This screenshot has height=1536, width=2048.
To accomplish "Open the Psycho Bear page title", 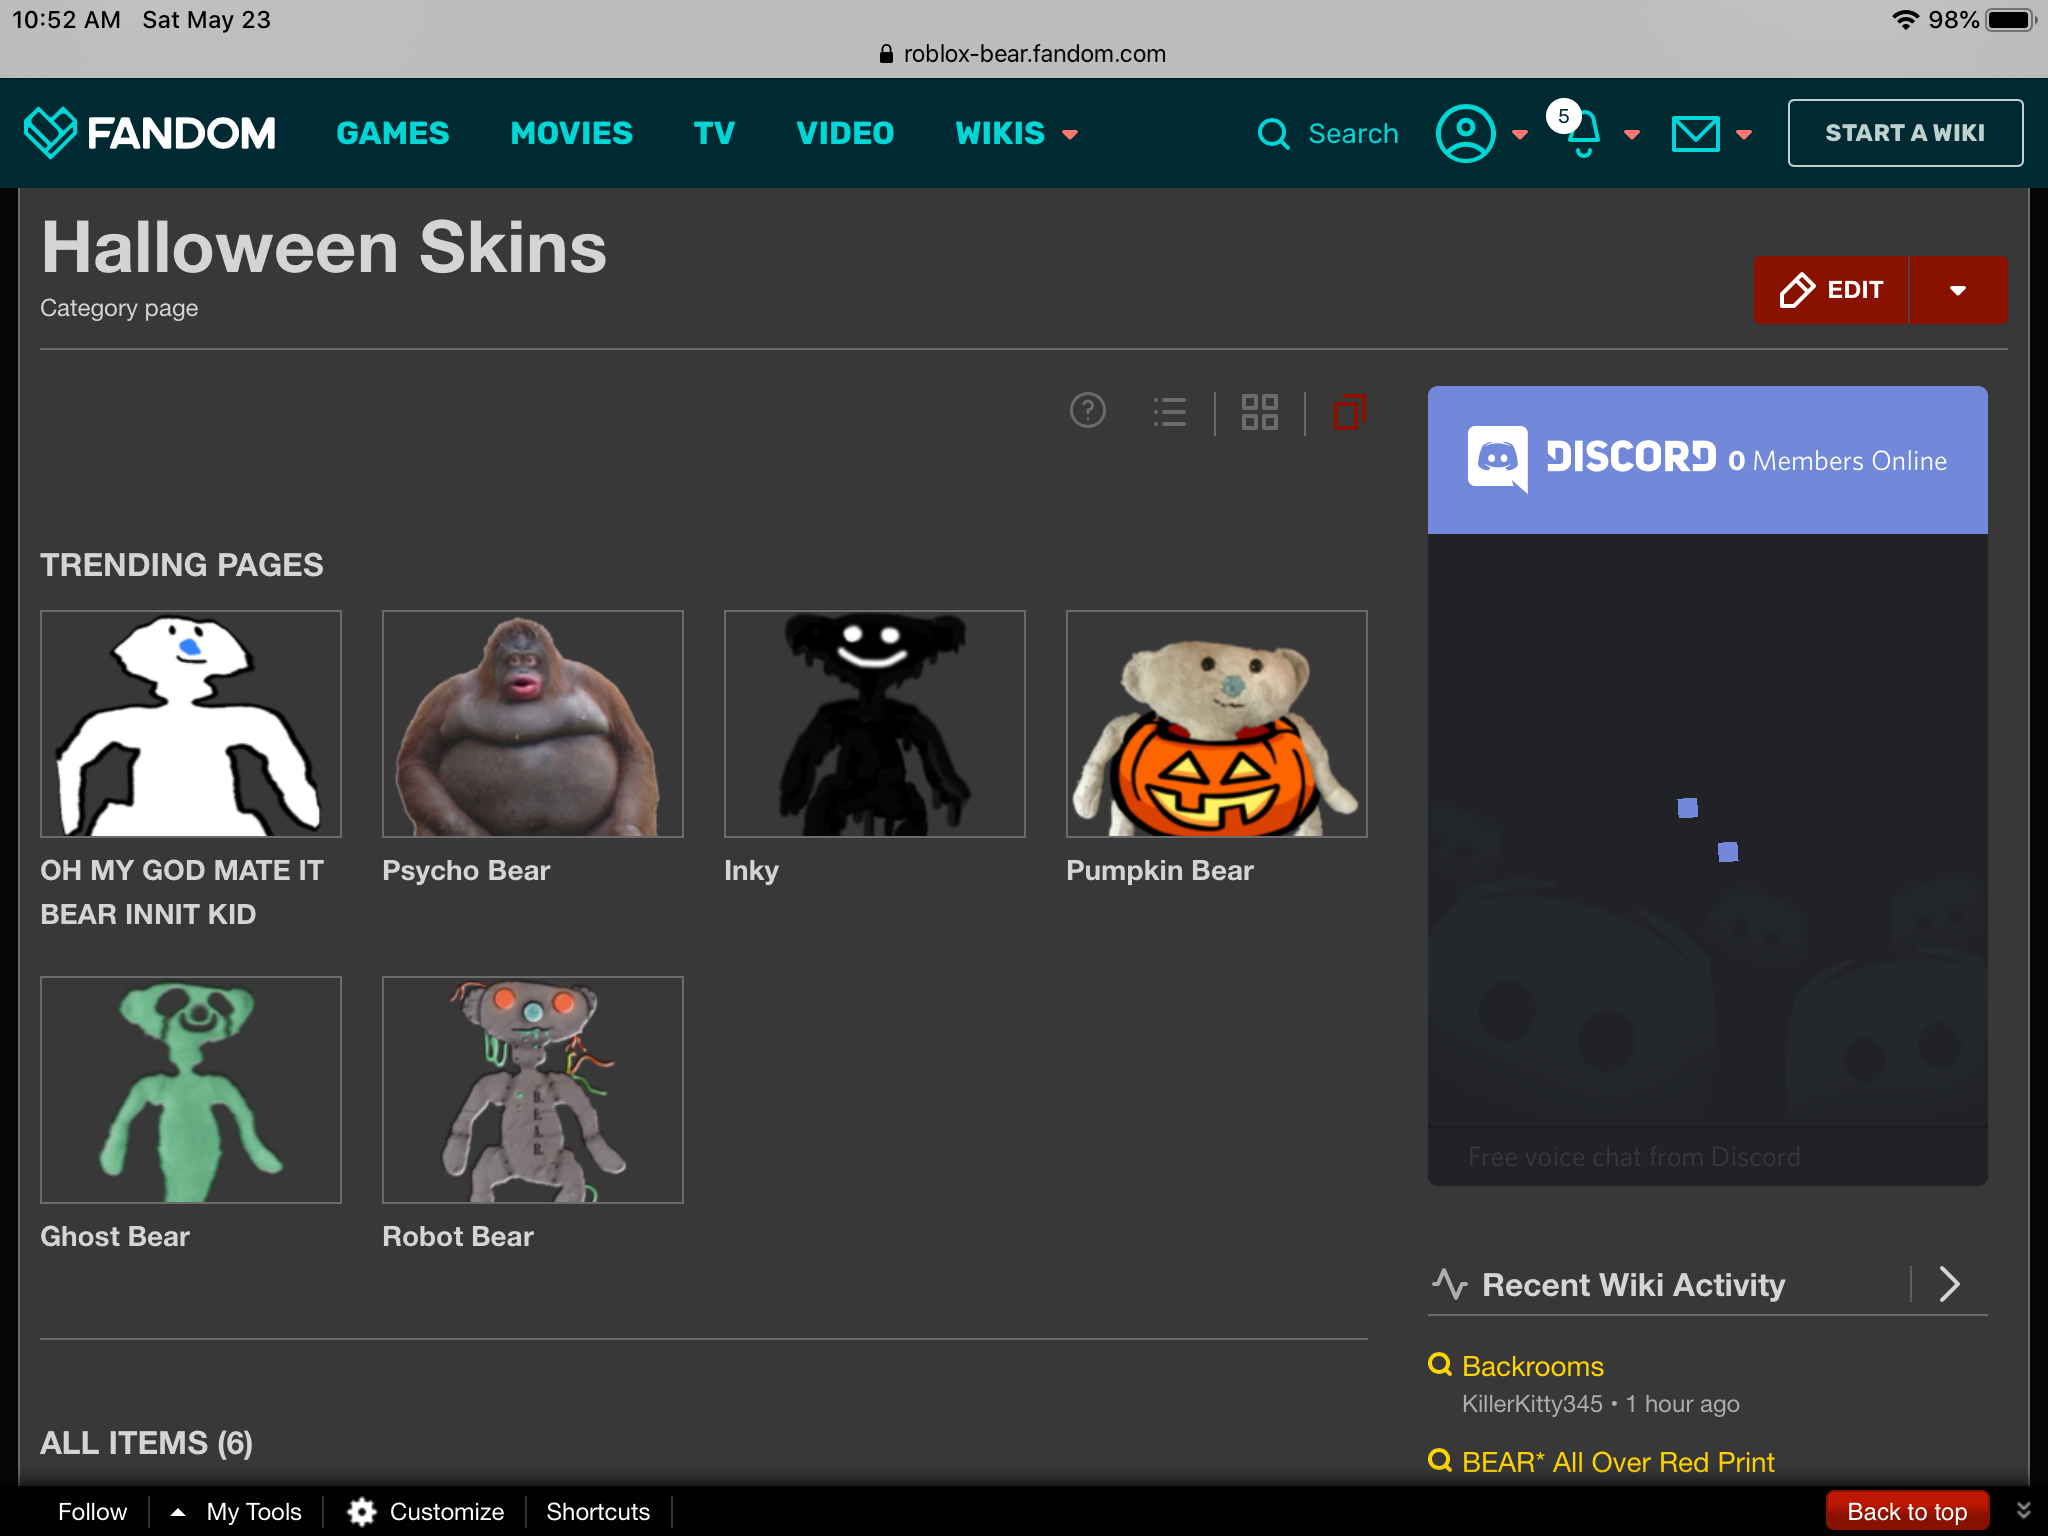I will pyautogui.click(x=466, y=870).
